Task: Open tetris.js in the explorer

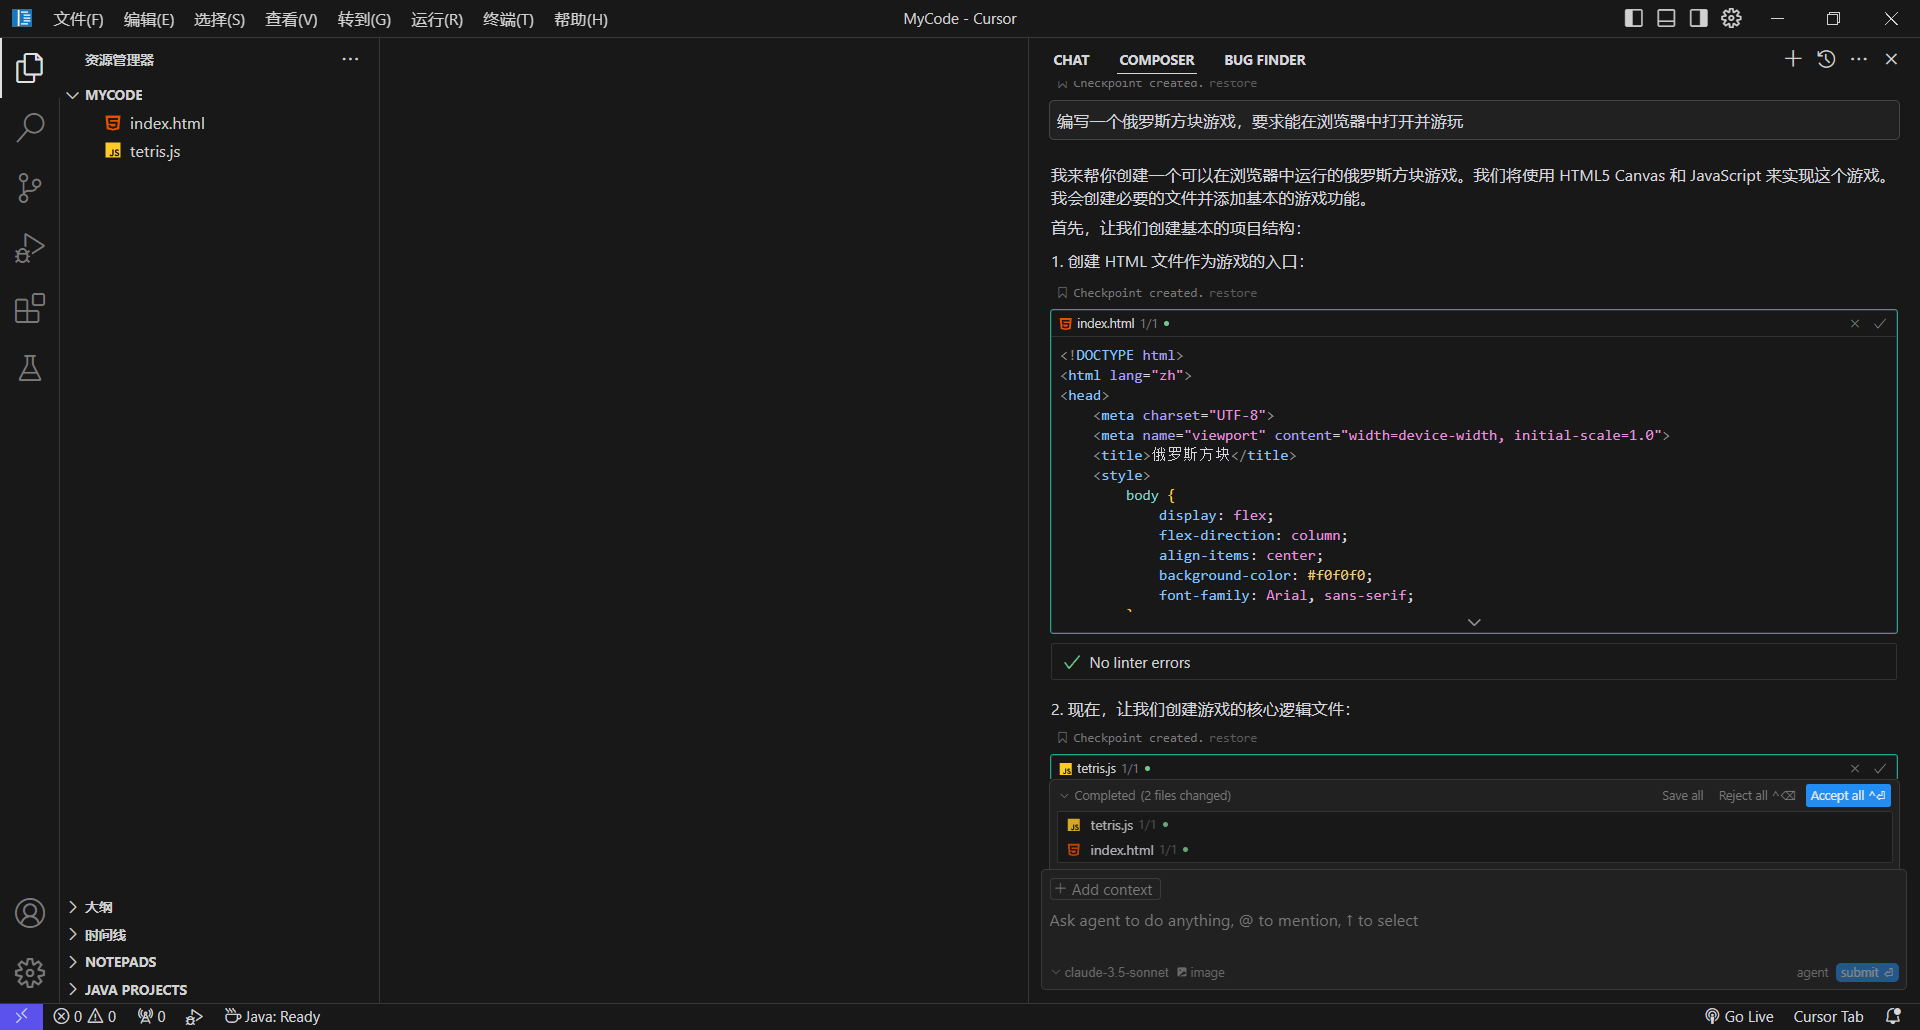Action: (155, 151)
